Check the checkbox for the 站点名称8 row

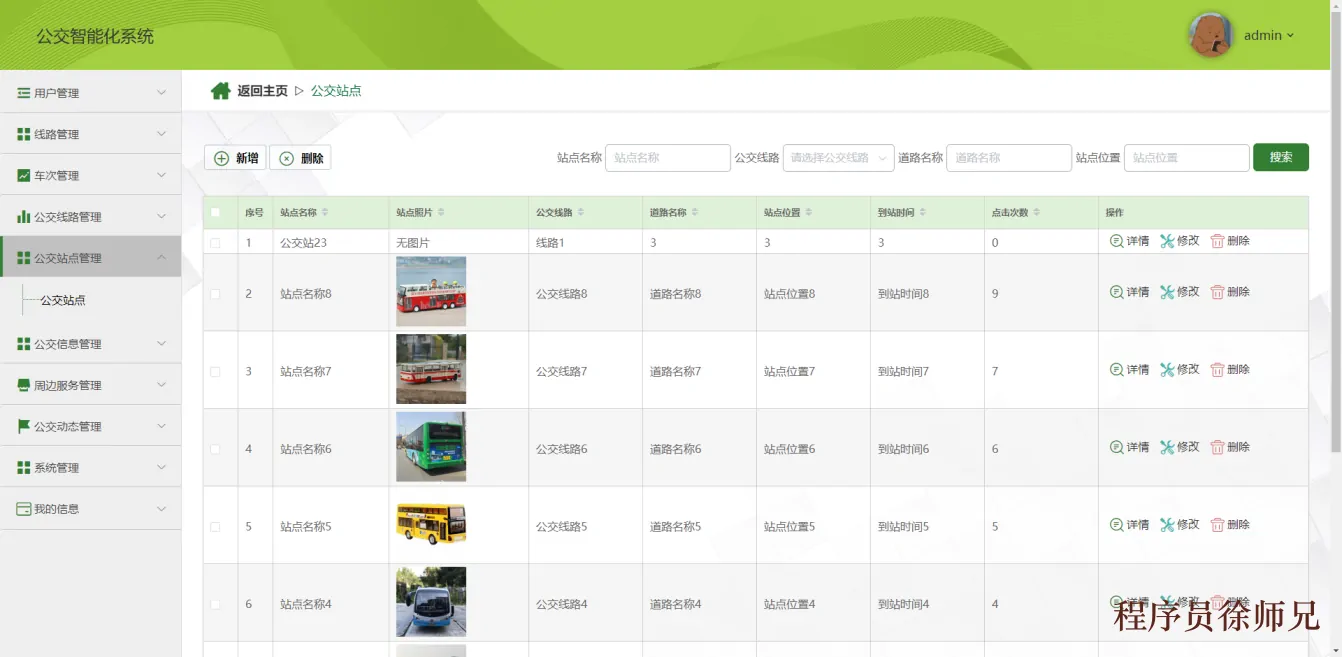tap(215, 294)
